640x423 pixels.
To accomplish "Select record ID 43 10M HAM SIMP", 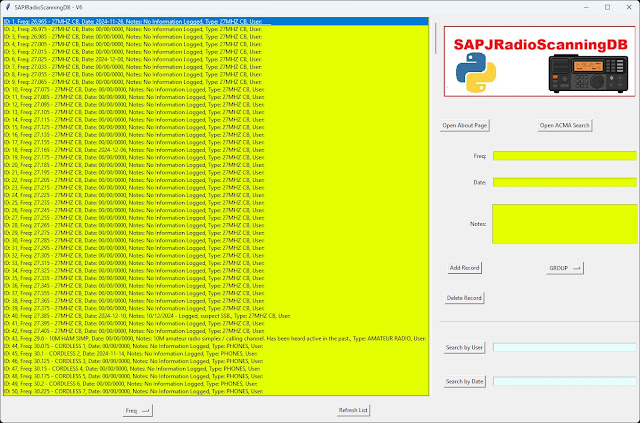I will pyautogui.click(x=216, y=338).
